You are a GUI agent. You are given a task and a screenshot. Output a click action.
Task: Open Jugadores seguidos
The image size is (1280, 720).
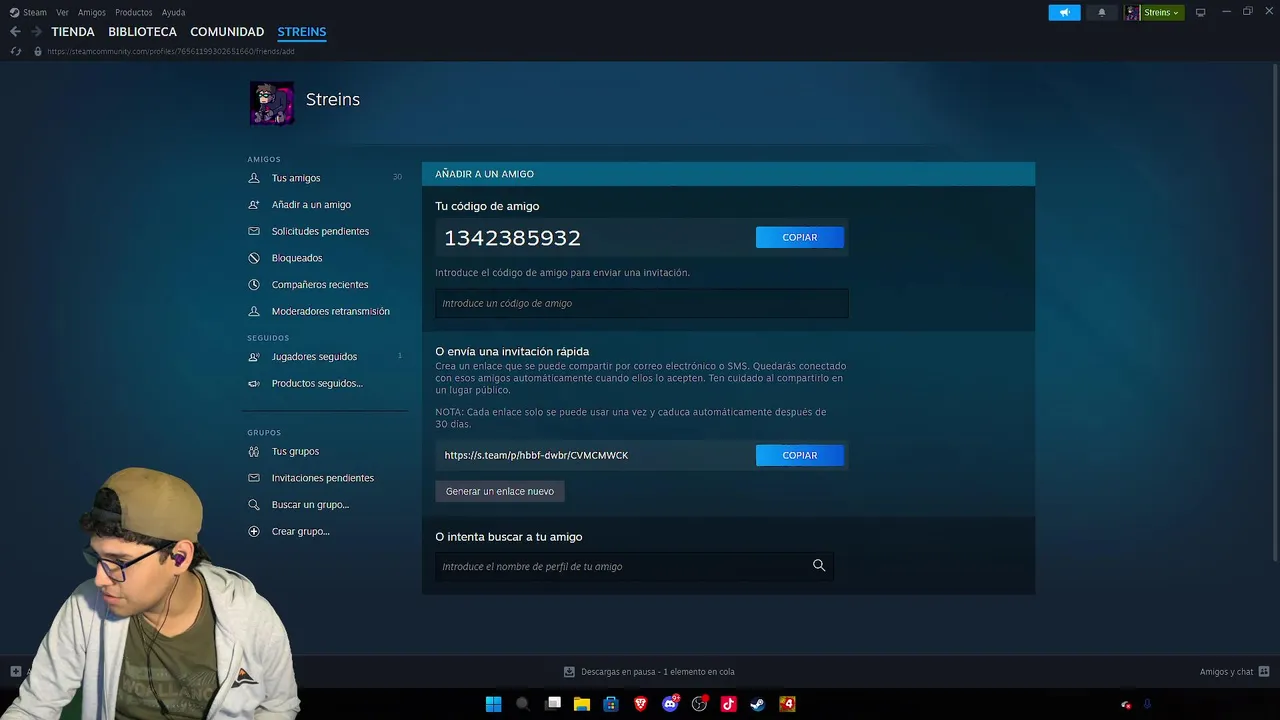coord(314,357)
